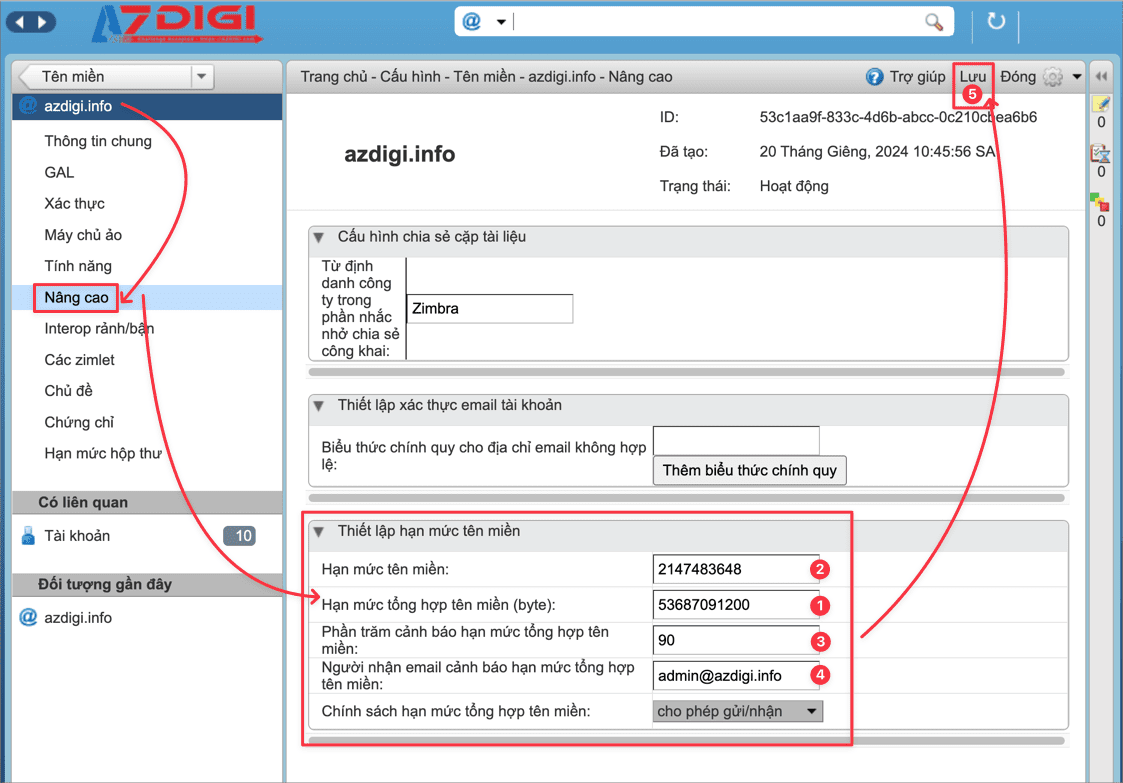Click the settings gear icon

pyautogui.click(x=1052, y=77)
